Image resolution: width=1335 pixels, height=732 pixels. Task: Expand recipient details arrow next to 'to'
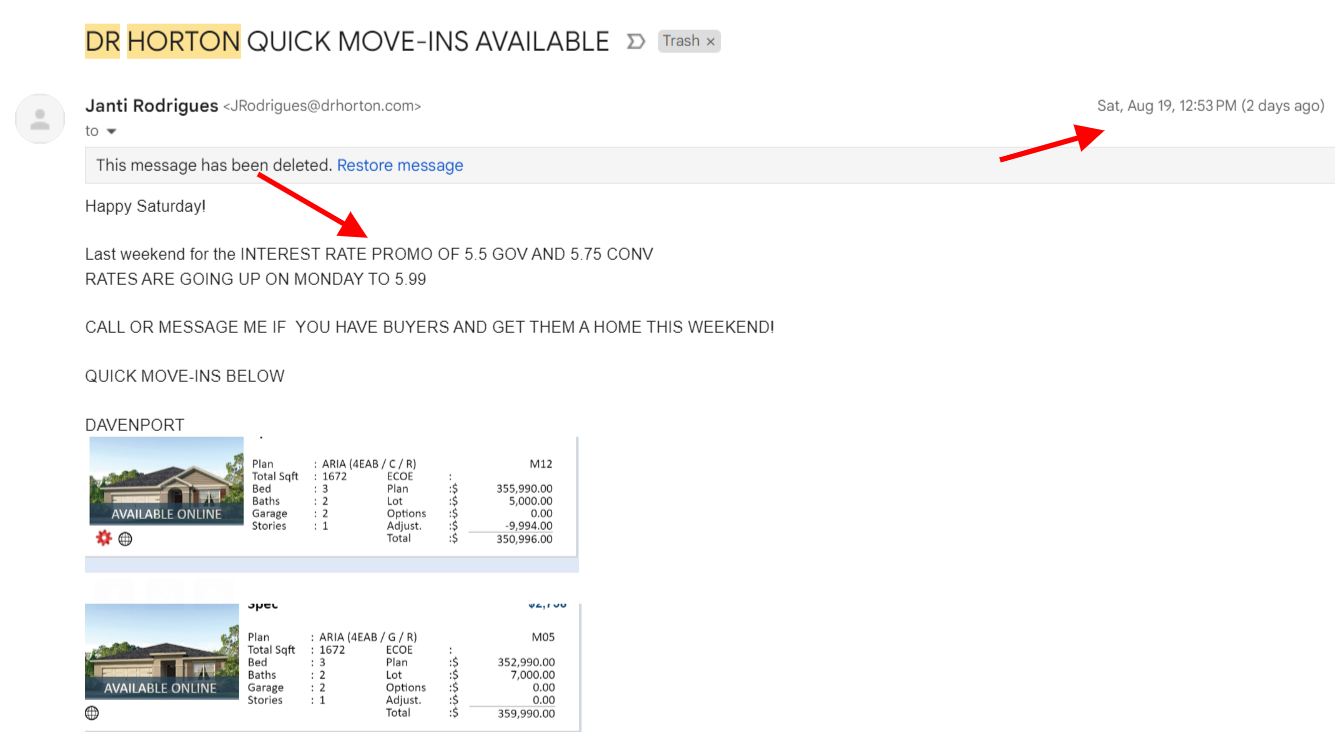pos(111,132)
